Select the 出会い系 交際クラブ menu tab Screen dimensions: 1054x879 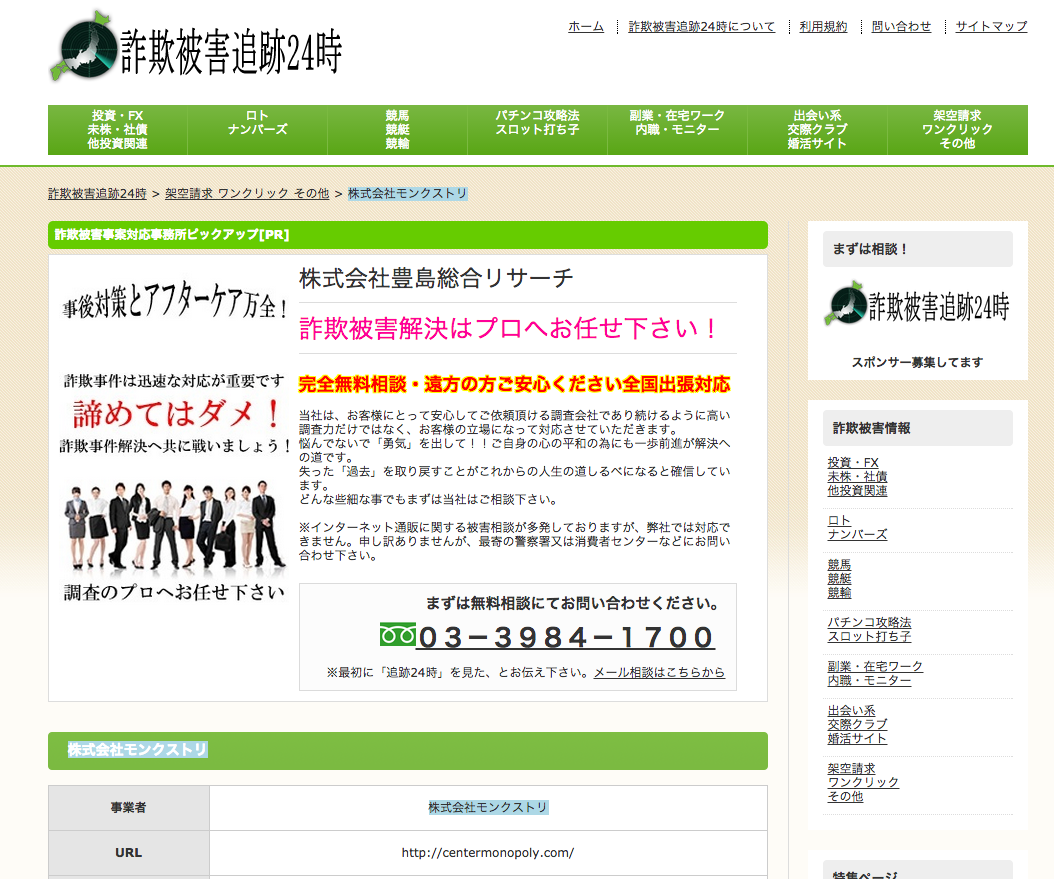(817, 130)
